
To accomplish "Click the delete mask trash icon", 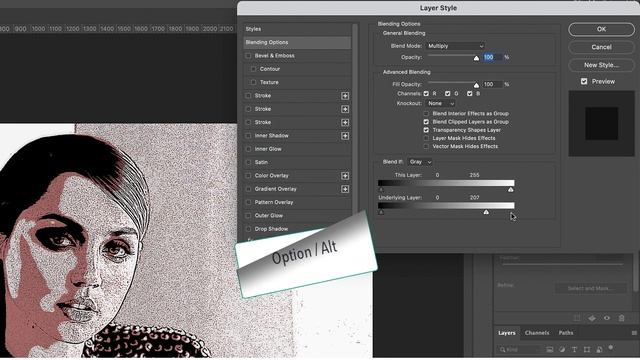I will pos(622,318).
